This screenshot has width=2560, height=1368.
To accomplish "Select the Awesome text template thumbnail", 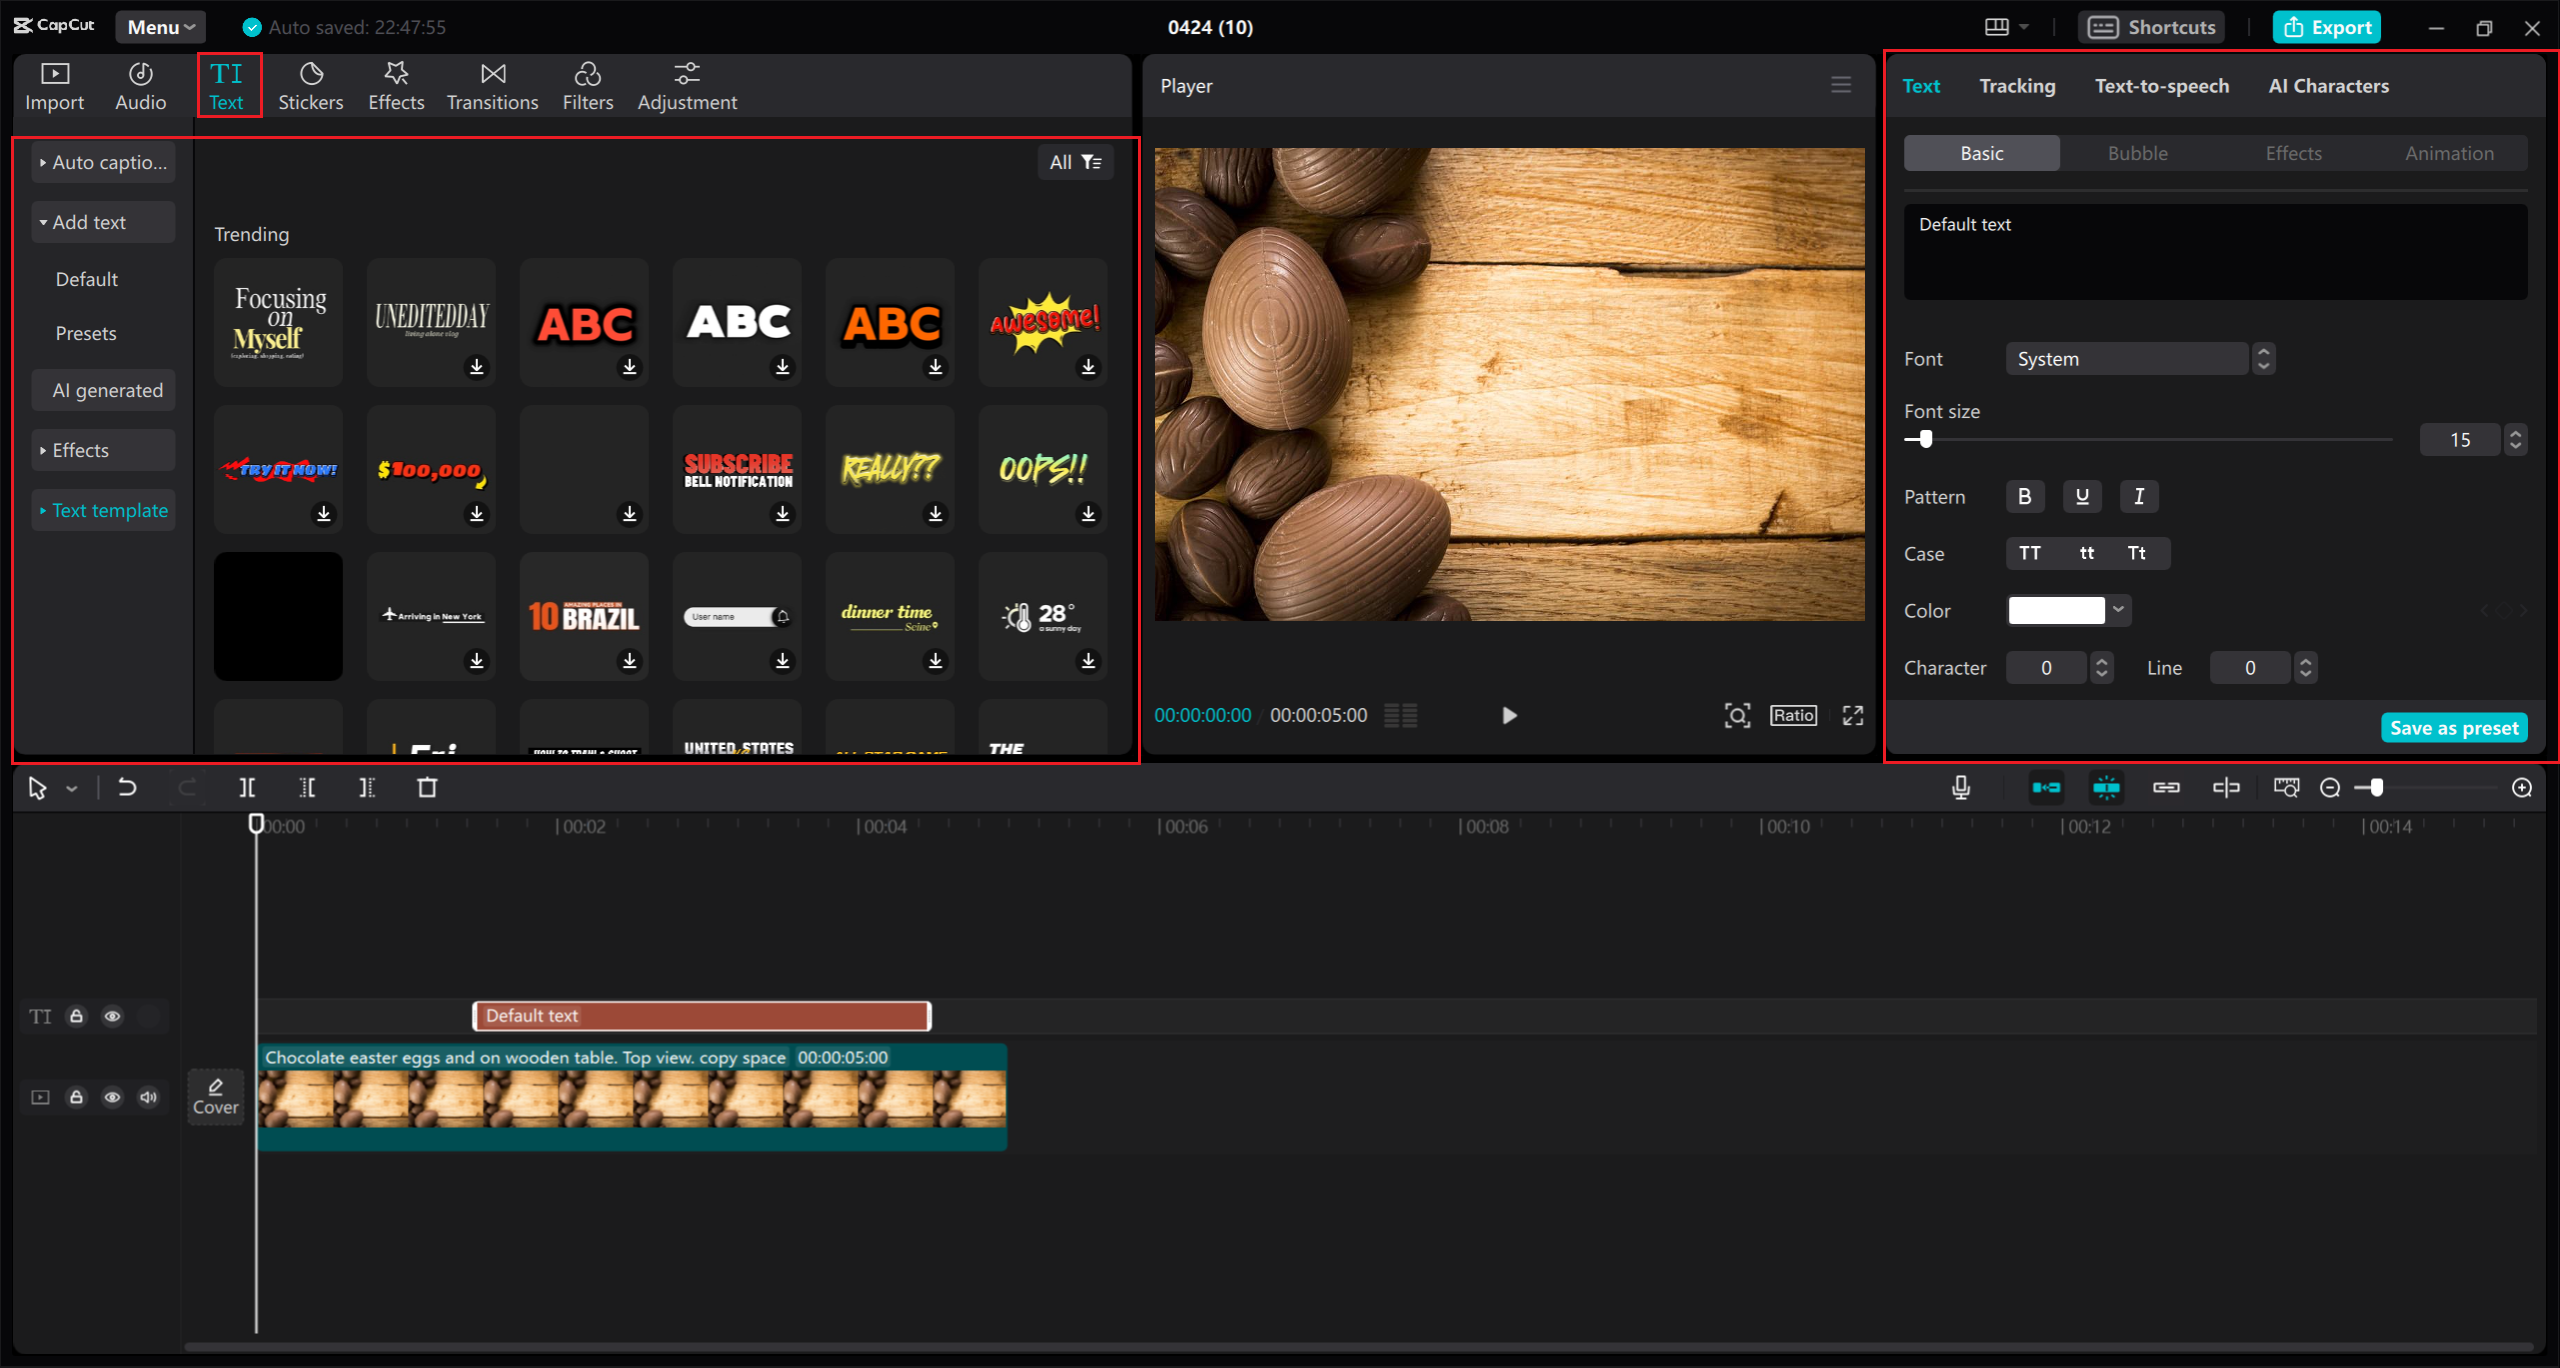I will pyautogui.click(x=1043, y=322).
